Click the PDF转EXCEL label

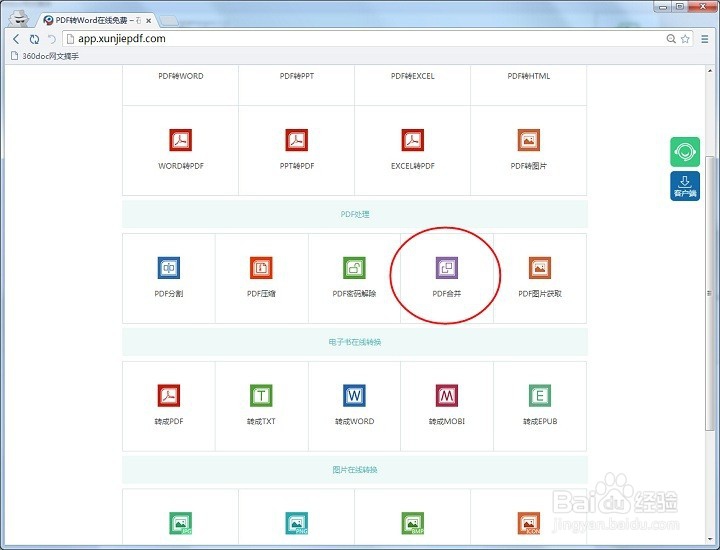412,76
